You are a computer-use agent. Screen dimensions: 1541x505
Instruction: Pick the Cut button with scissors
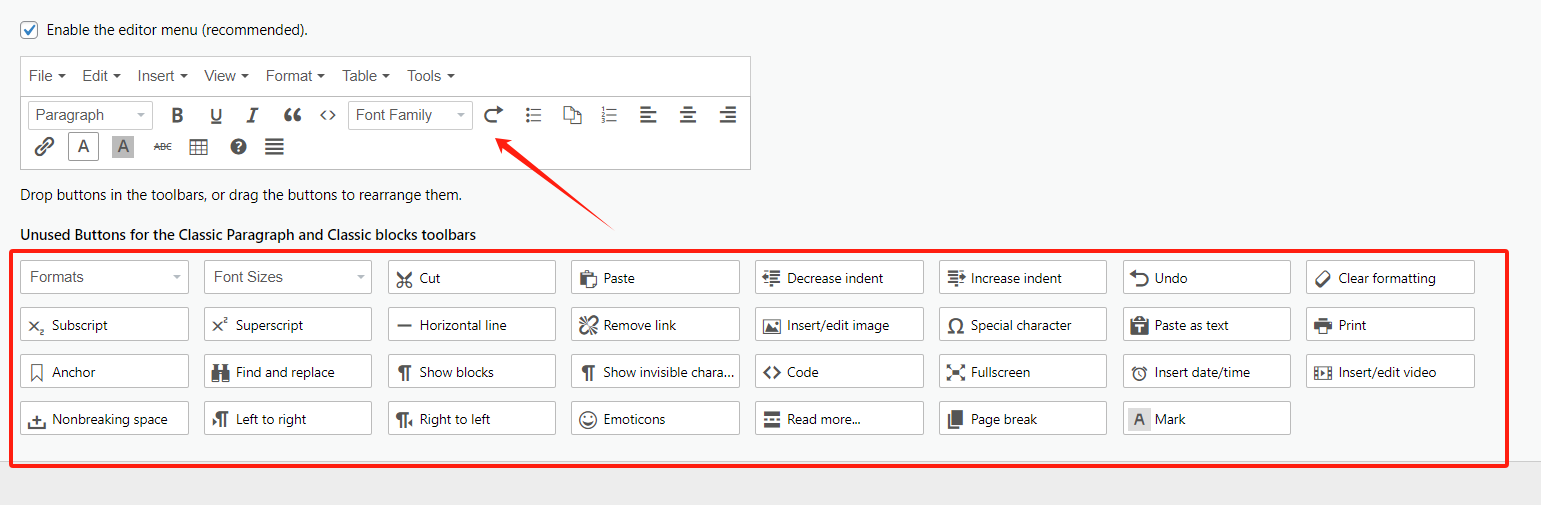point(472,277)
